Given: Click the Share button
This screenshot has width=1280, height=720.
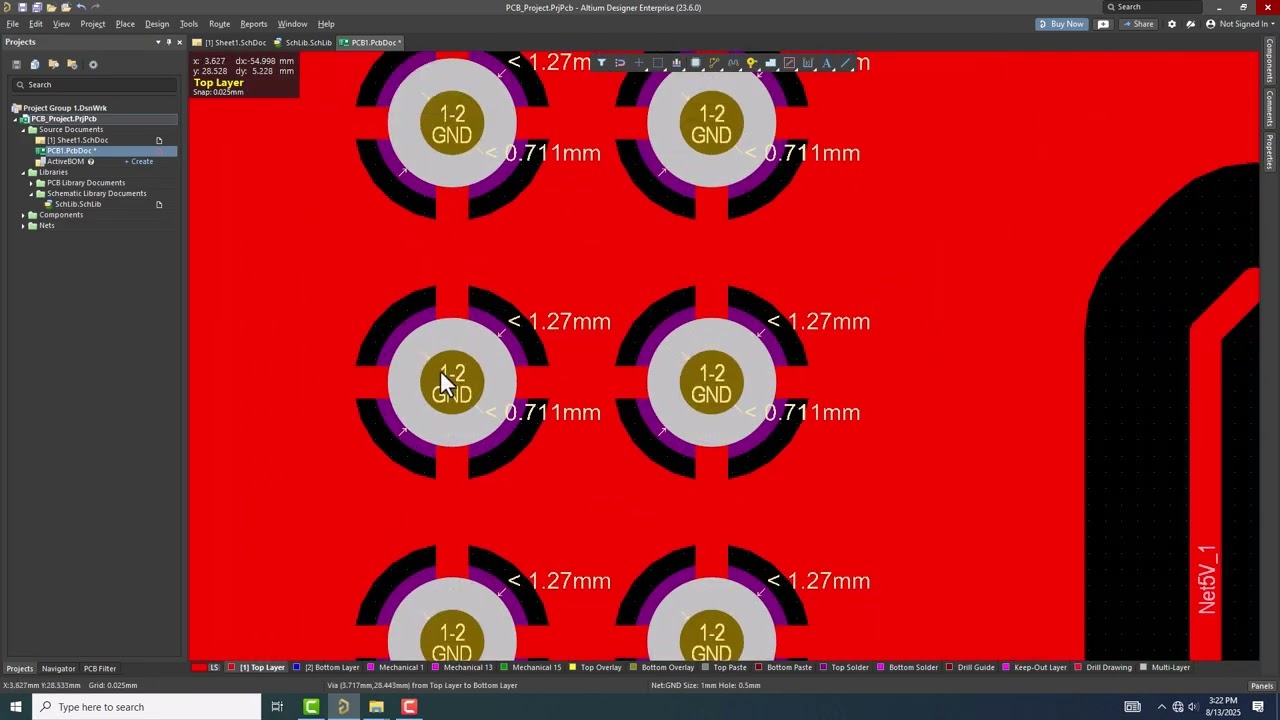Looking at the screenshot, I should pyautogui.click(x=1138, y=24).
